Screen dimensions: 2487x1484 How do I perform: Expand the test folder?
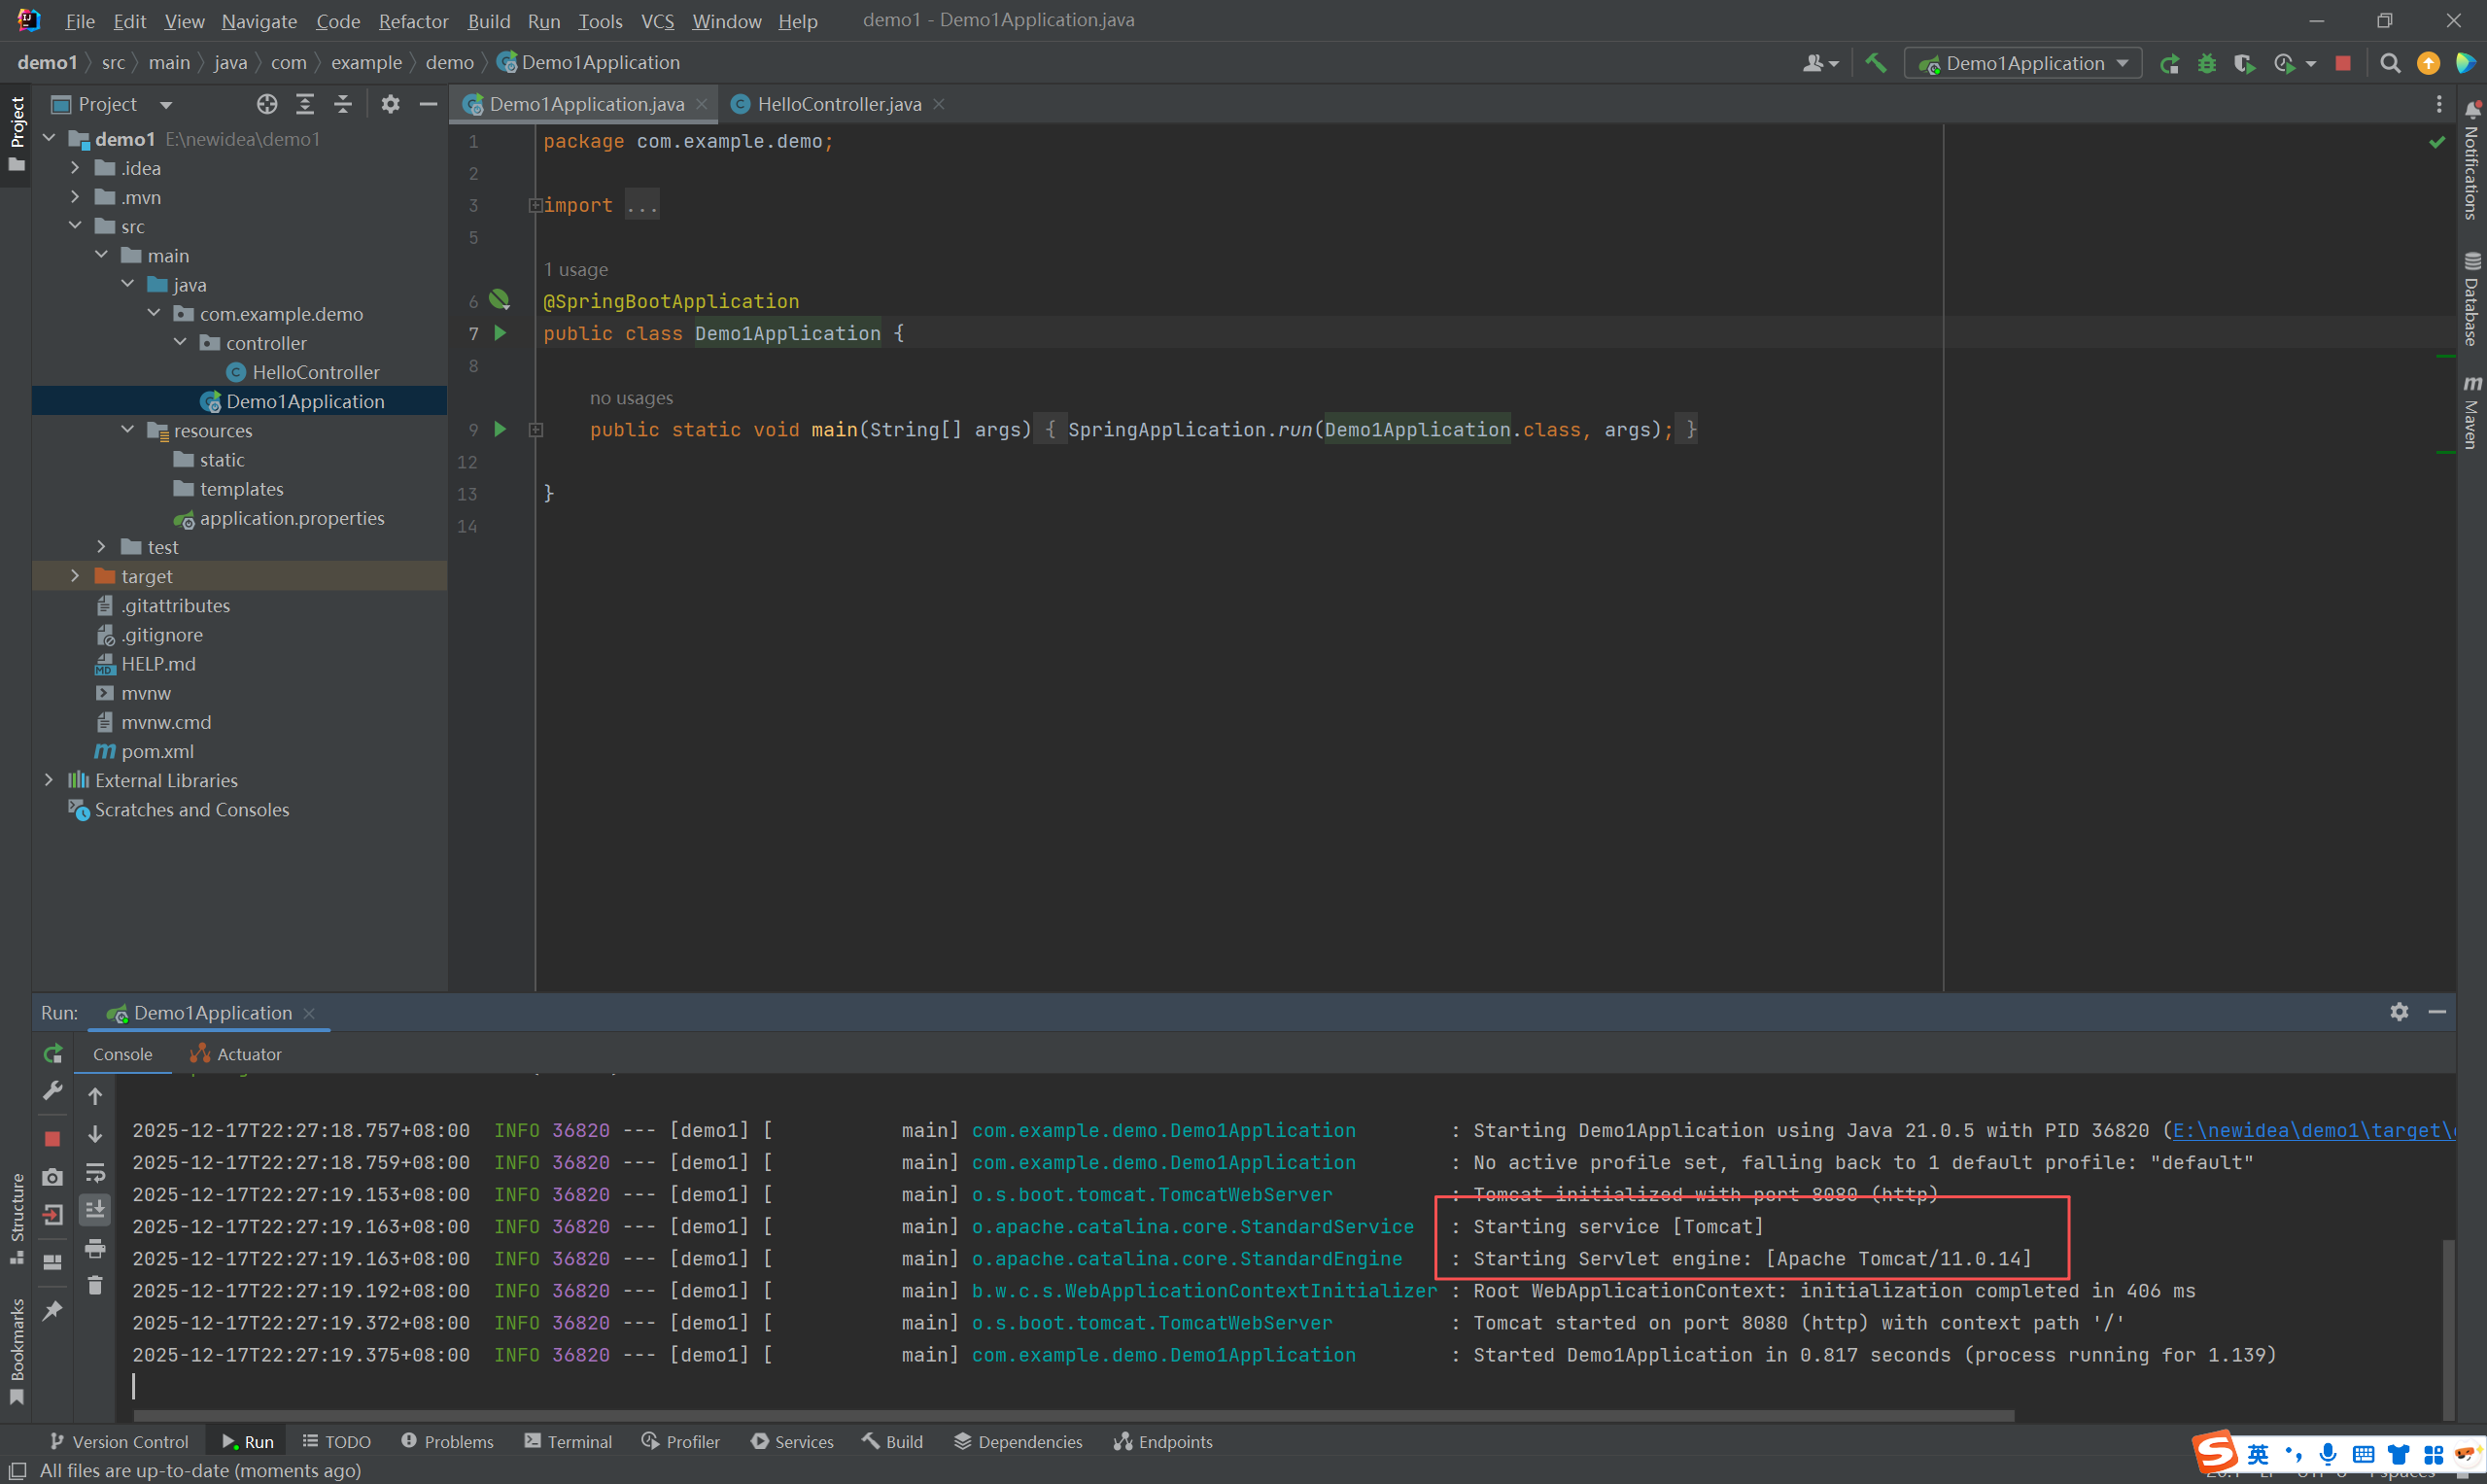[x=100, y=547]
